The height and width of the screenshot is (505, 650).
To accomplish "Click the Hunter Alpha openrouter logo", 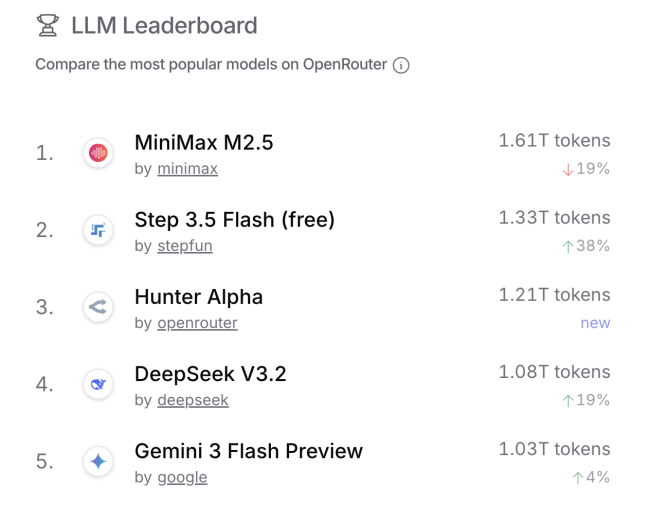I will click(x=98, y=307).
